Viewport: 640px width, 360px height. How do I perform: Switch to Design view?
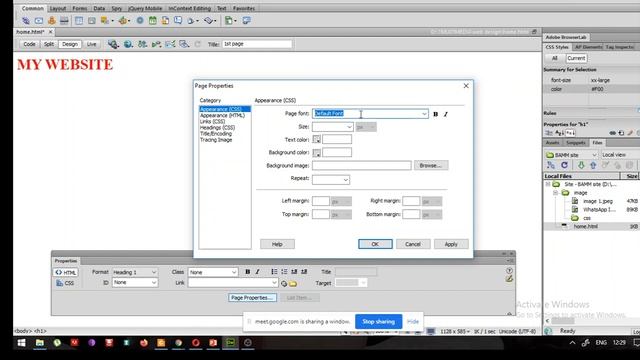click(70, 44)
